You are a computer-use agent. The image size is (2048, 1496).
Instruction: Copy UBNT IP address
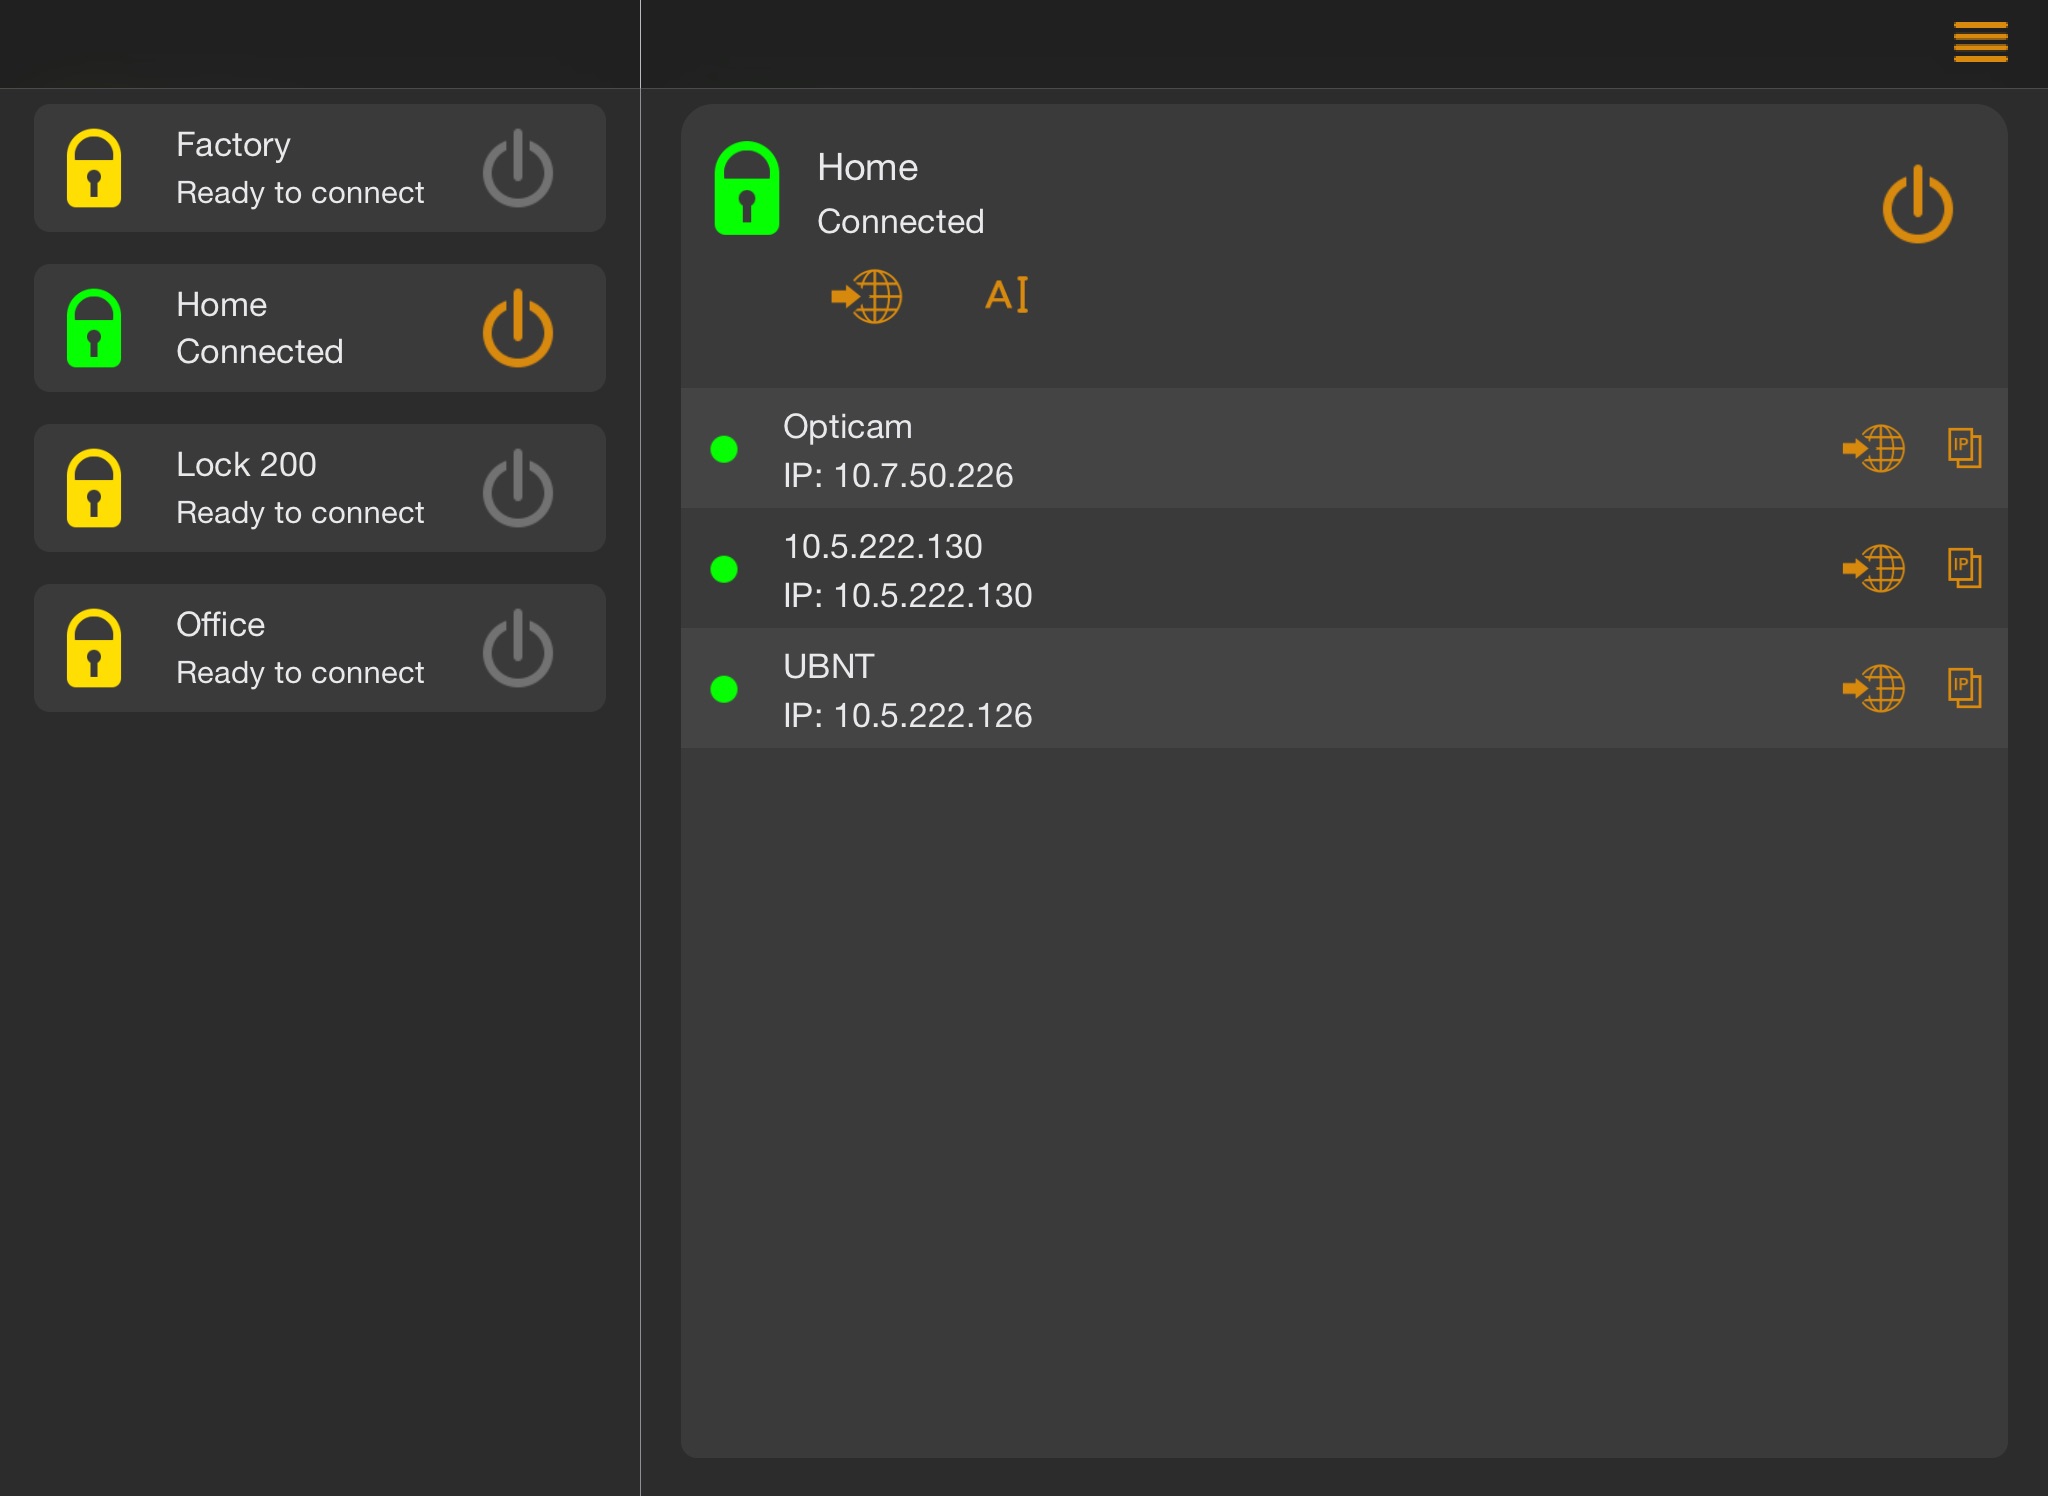coord(1964,688)
